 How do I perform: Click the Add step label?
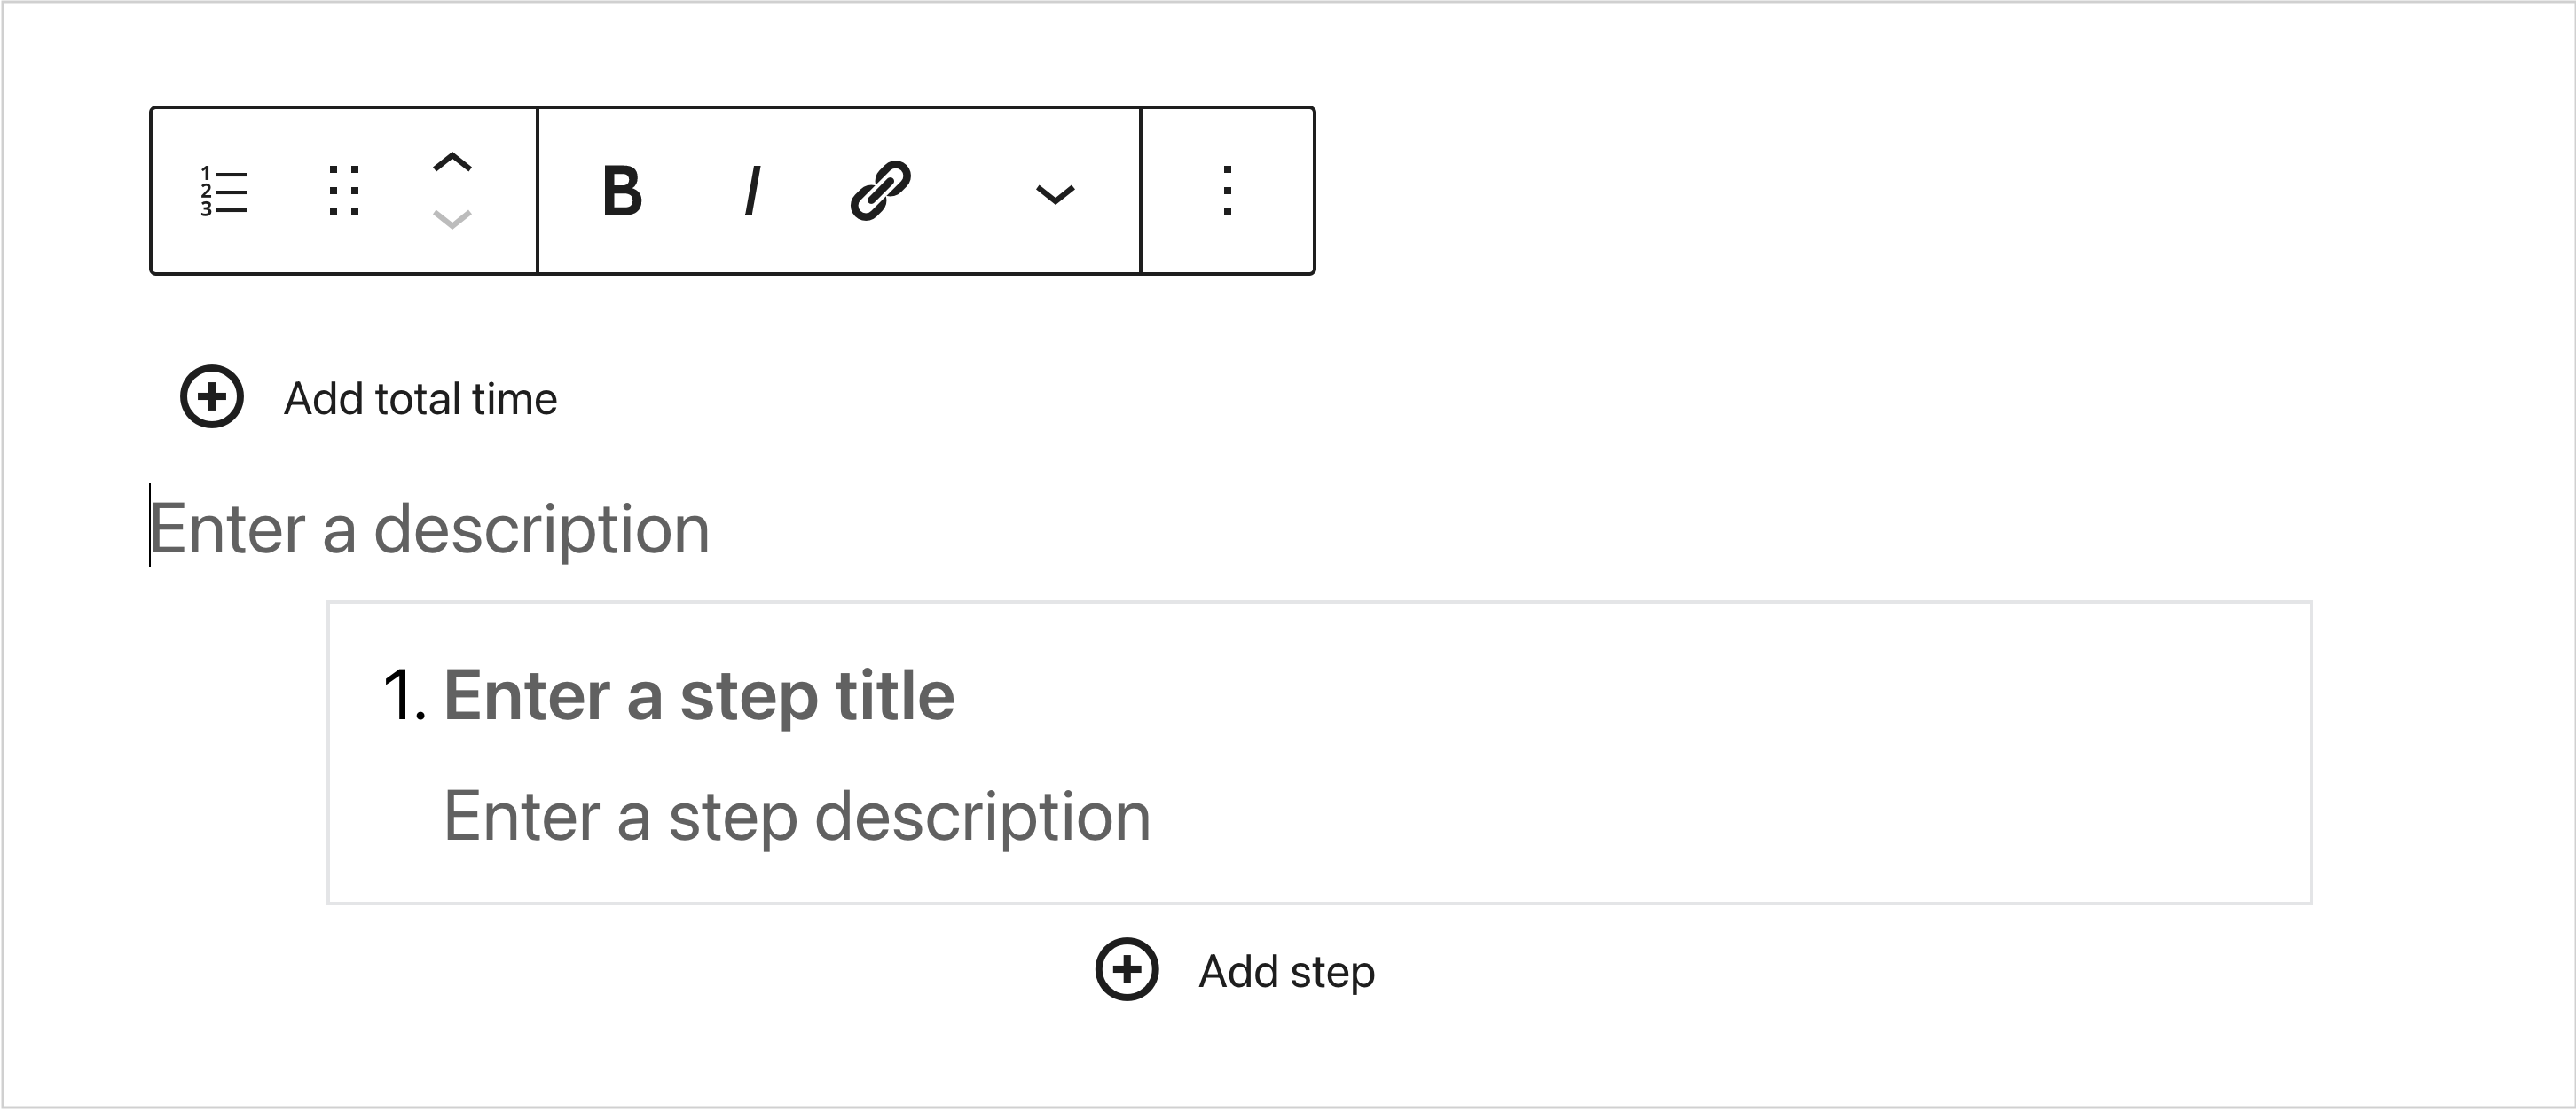pos(1286,971)
